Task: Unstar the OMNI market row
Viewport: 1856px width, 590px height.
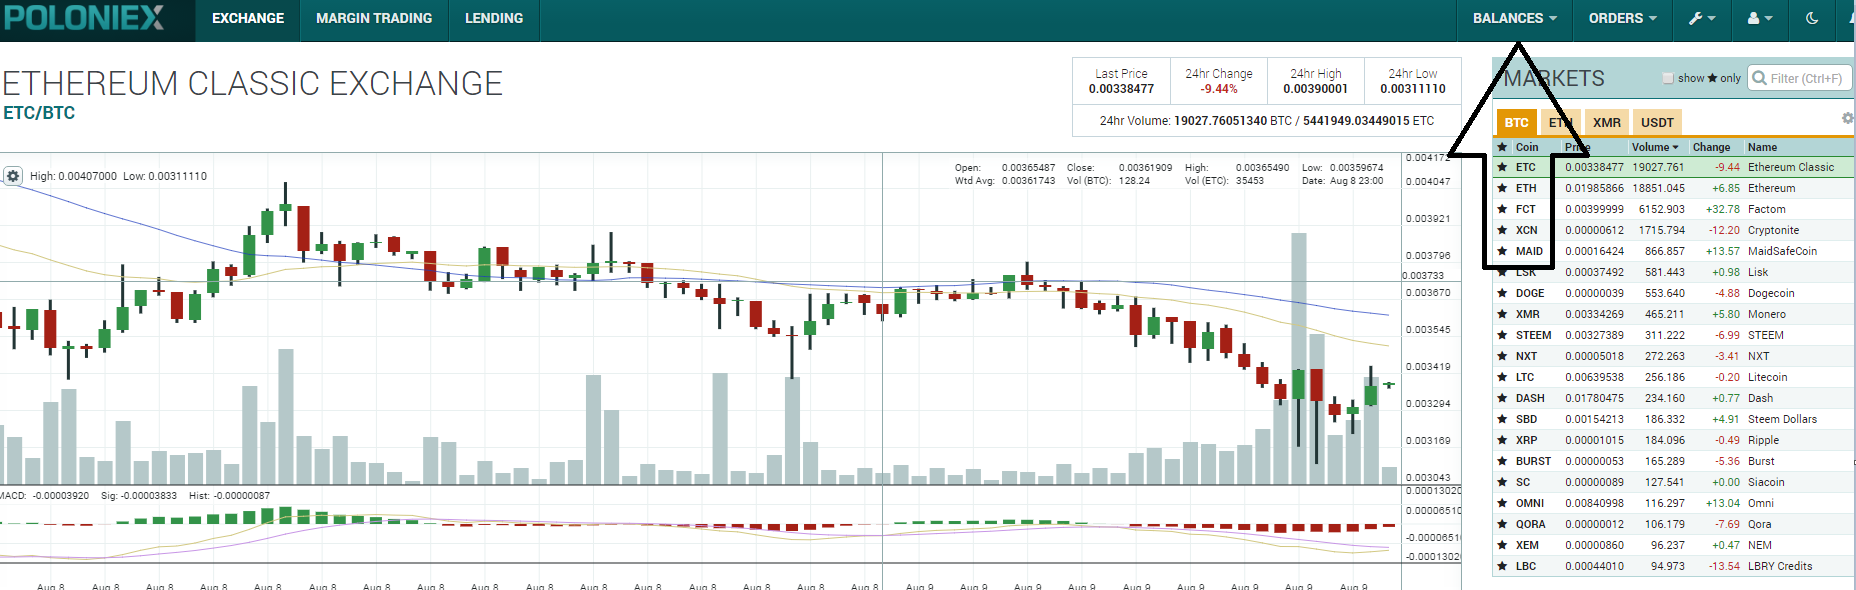Action: coord(1502,503)
